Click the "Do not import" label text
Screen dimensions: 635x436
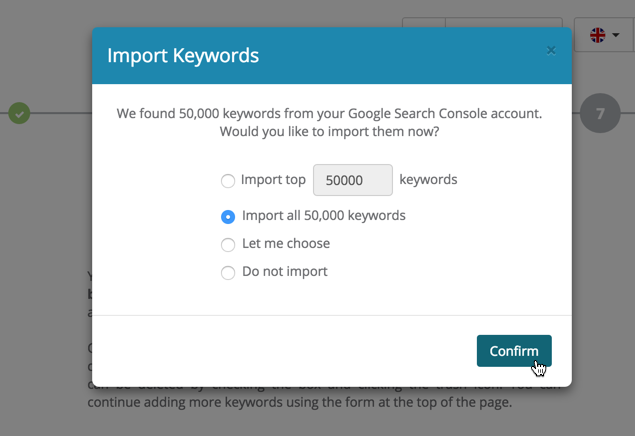pyautogui.click(x=284, y=271)
